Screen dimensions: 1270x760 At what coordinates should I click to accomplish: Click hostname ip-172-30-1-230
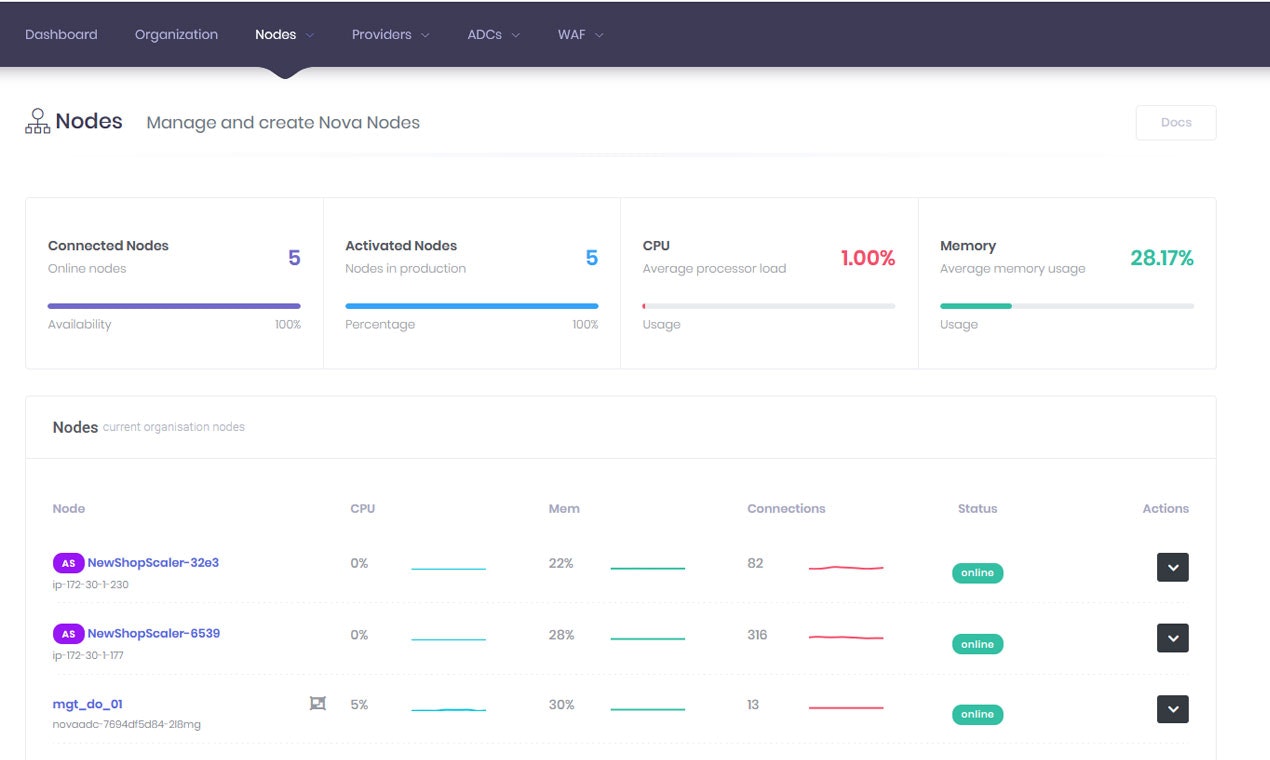click(91, 585)
